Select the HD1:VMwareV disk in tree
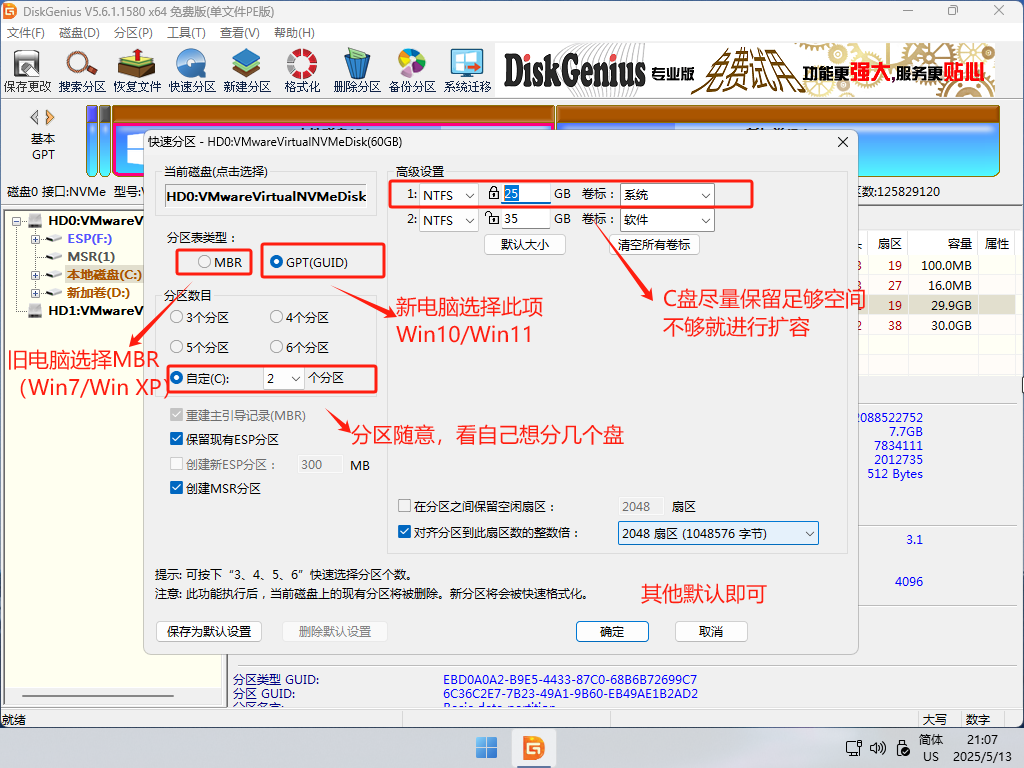Viewport: 1024px width, 768px height. (x=95, y=311)
